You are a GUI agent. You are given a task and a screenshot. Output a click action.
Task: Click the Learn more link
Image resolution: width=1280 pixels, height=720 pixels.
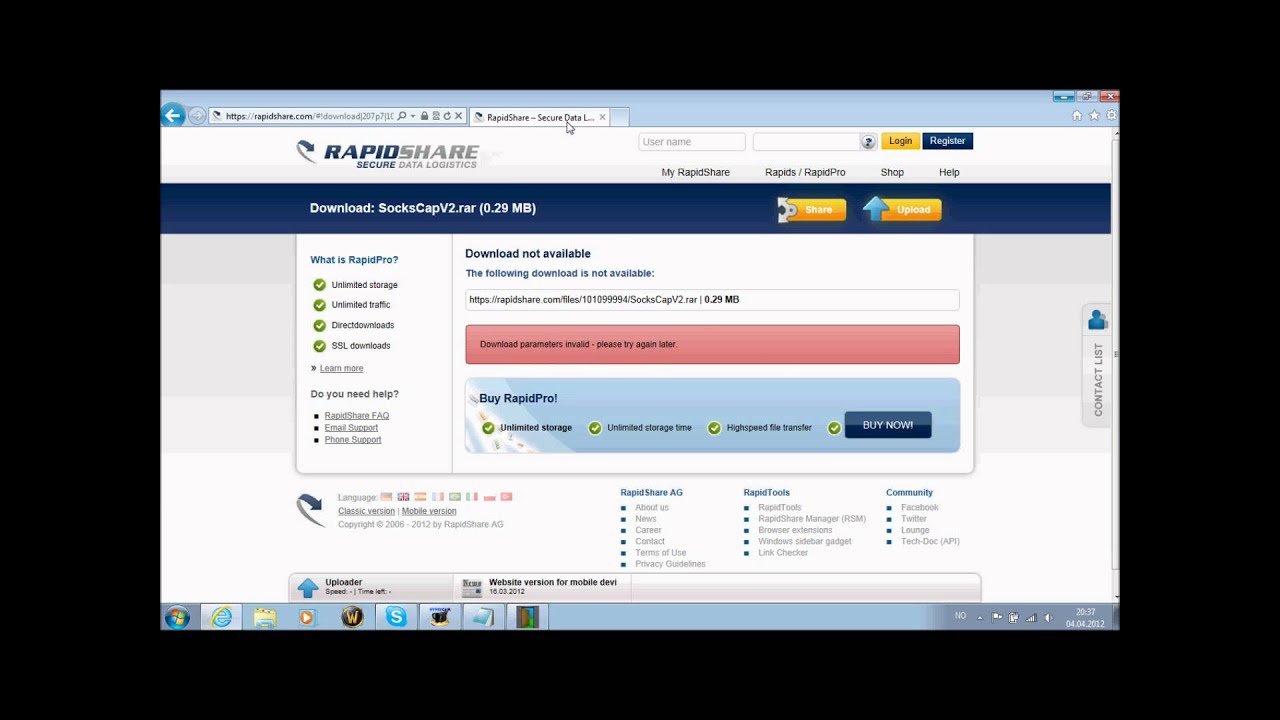click(341, 368)
